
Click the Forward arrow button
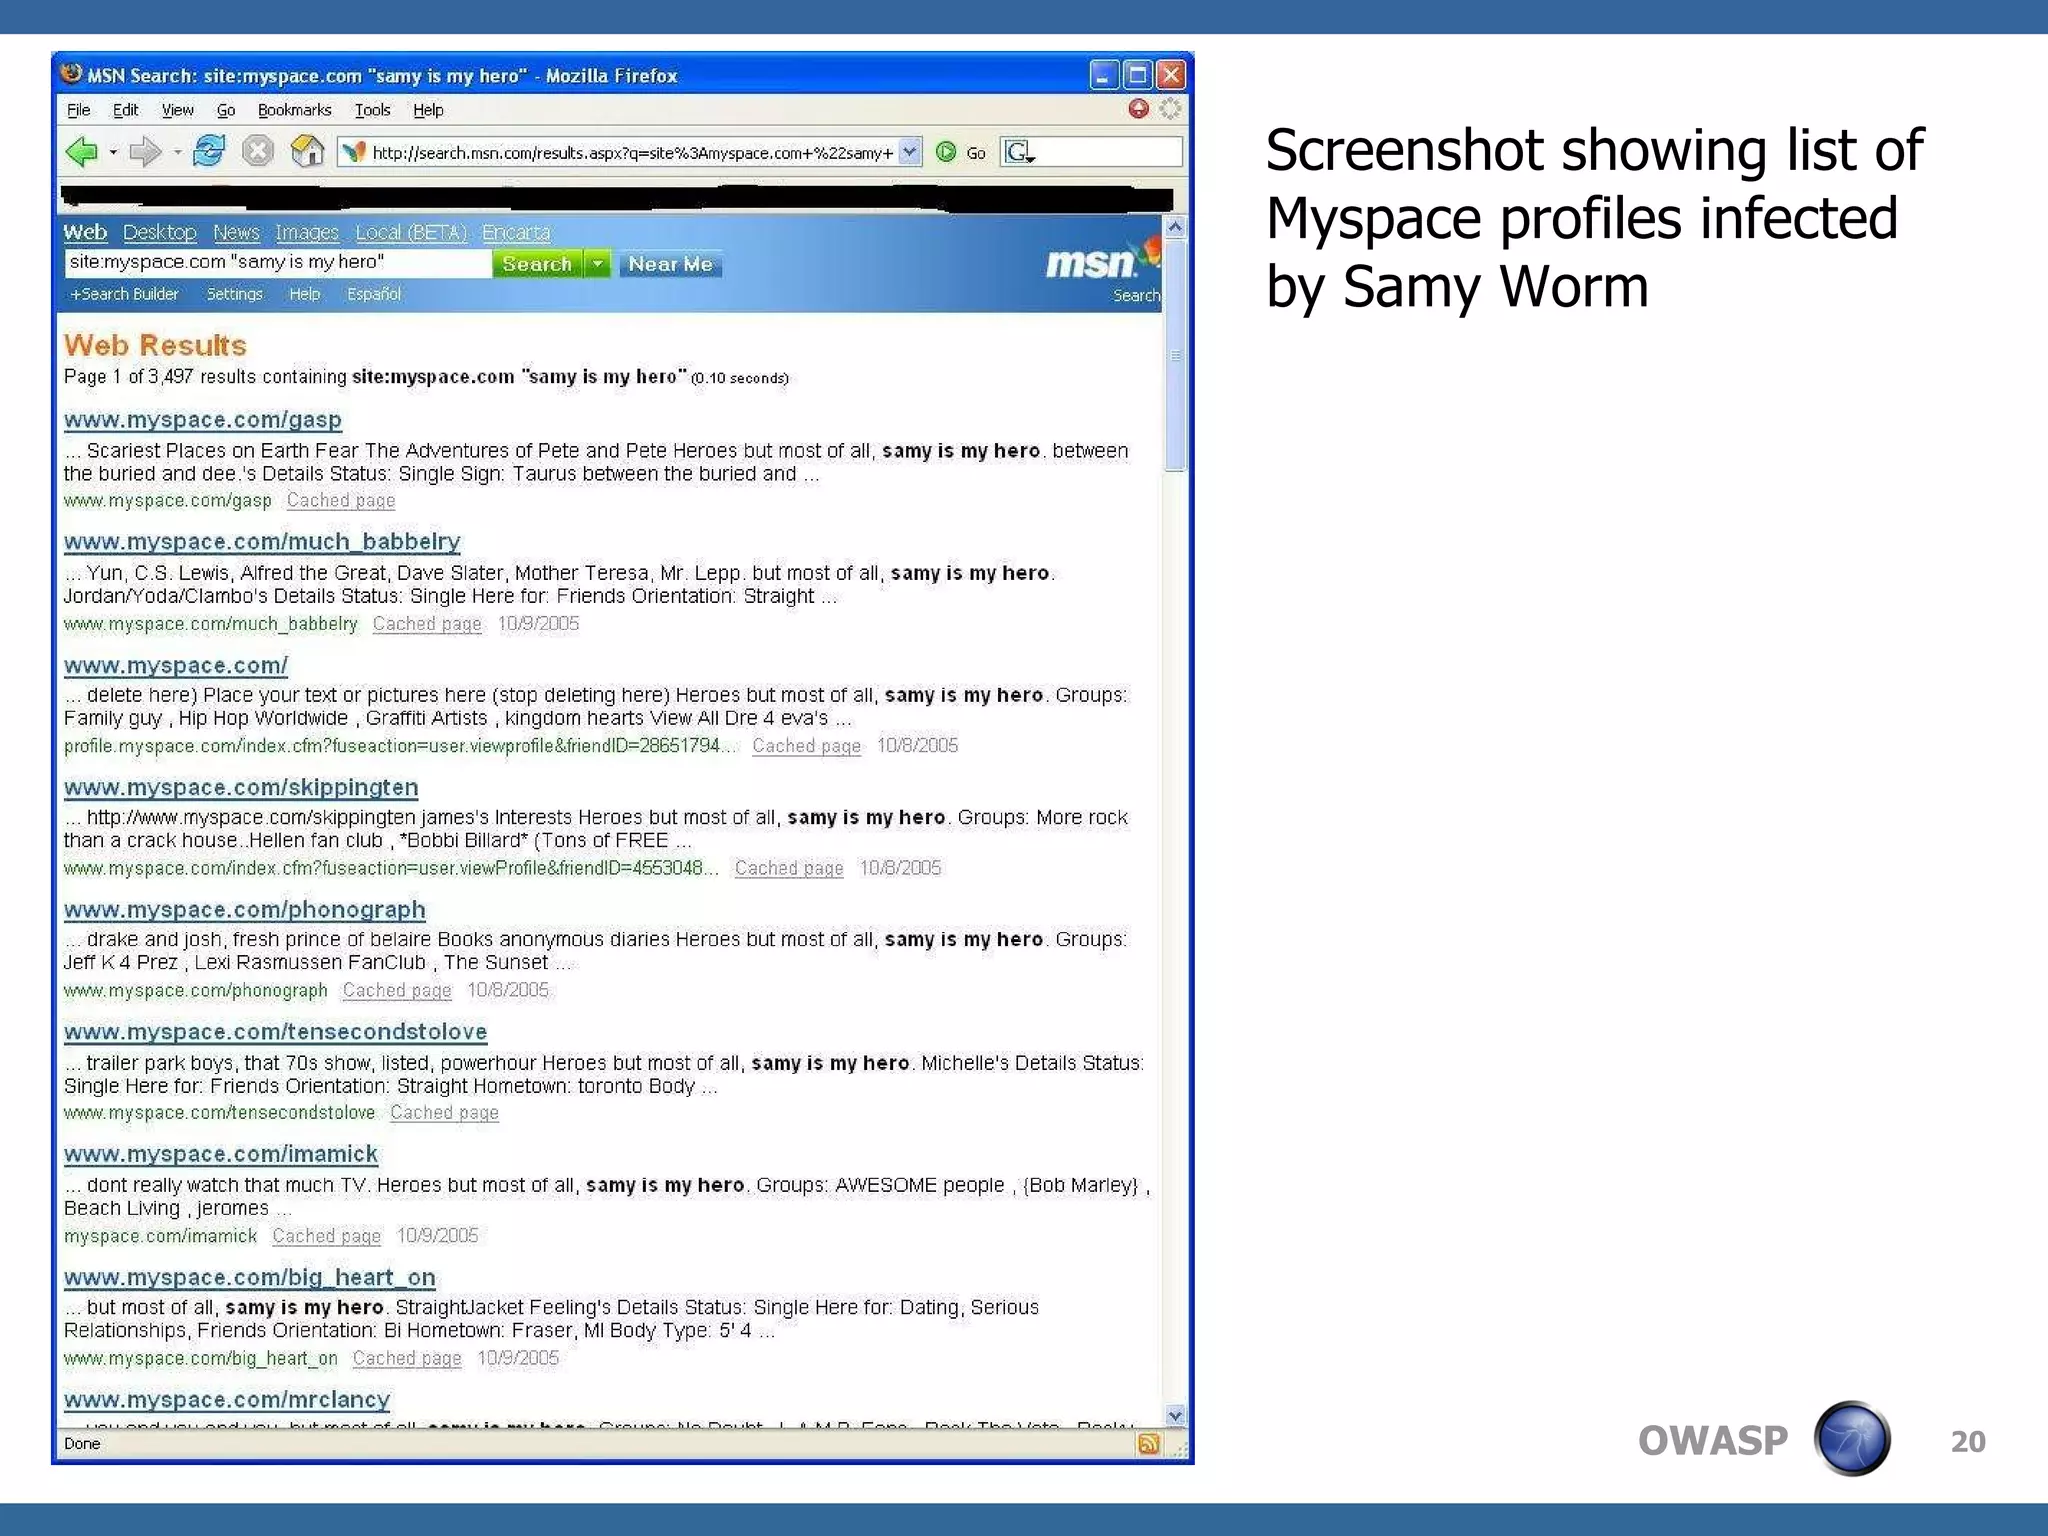click(146, 152)
